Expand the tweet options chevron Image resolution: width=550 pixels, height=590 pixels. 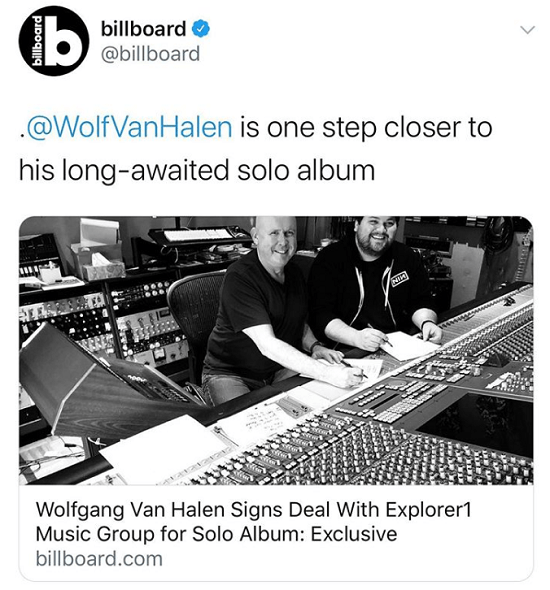click(529, 30)
